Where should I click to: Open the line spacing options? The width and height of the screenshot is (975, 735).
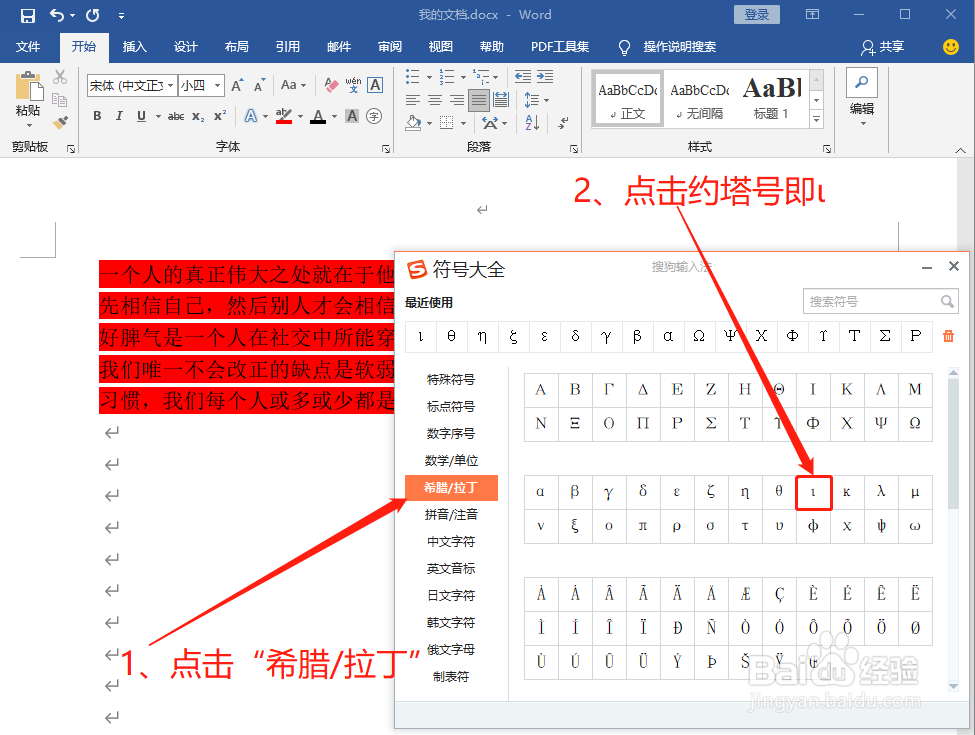tap(537, 100)
